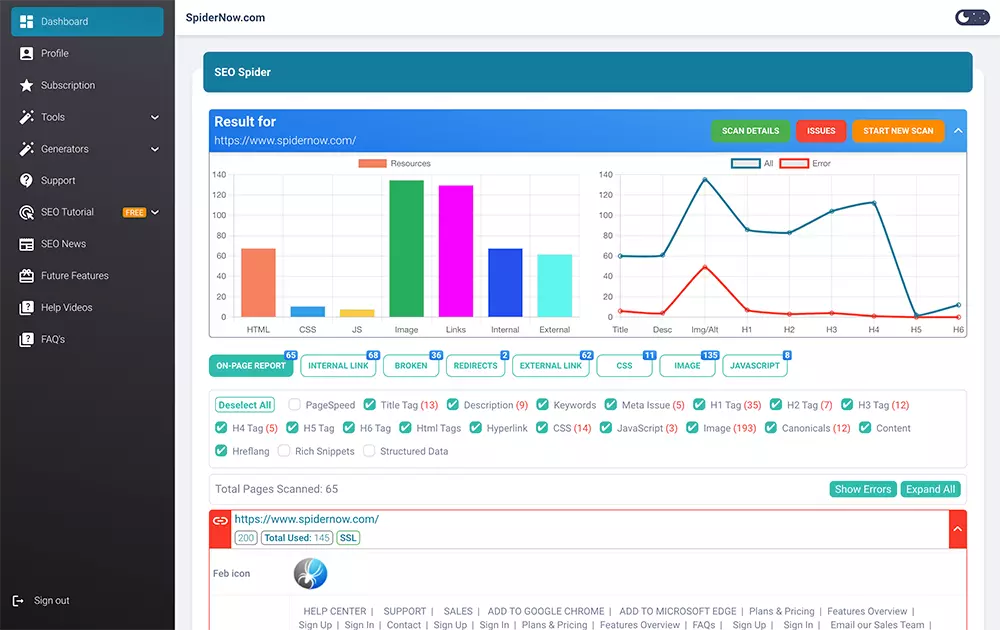
Task: Switch to Internal Link tab
Action: click(x=338, y=366)
